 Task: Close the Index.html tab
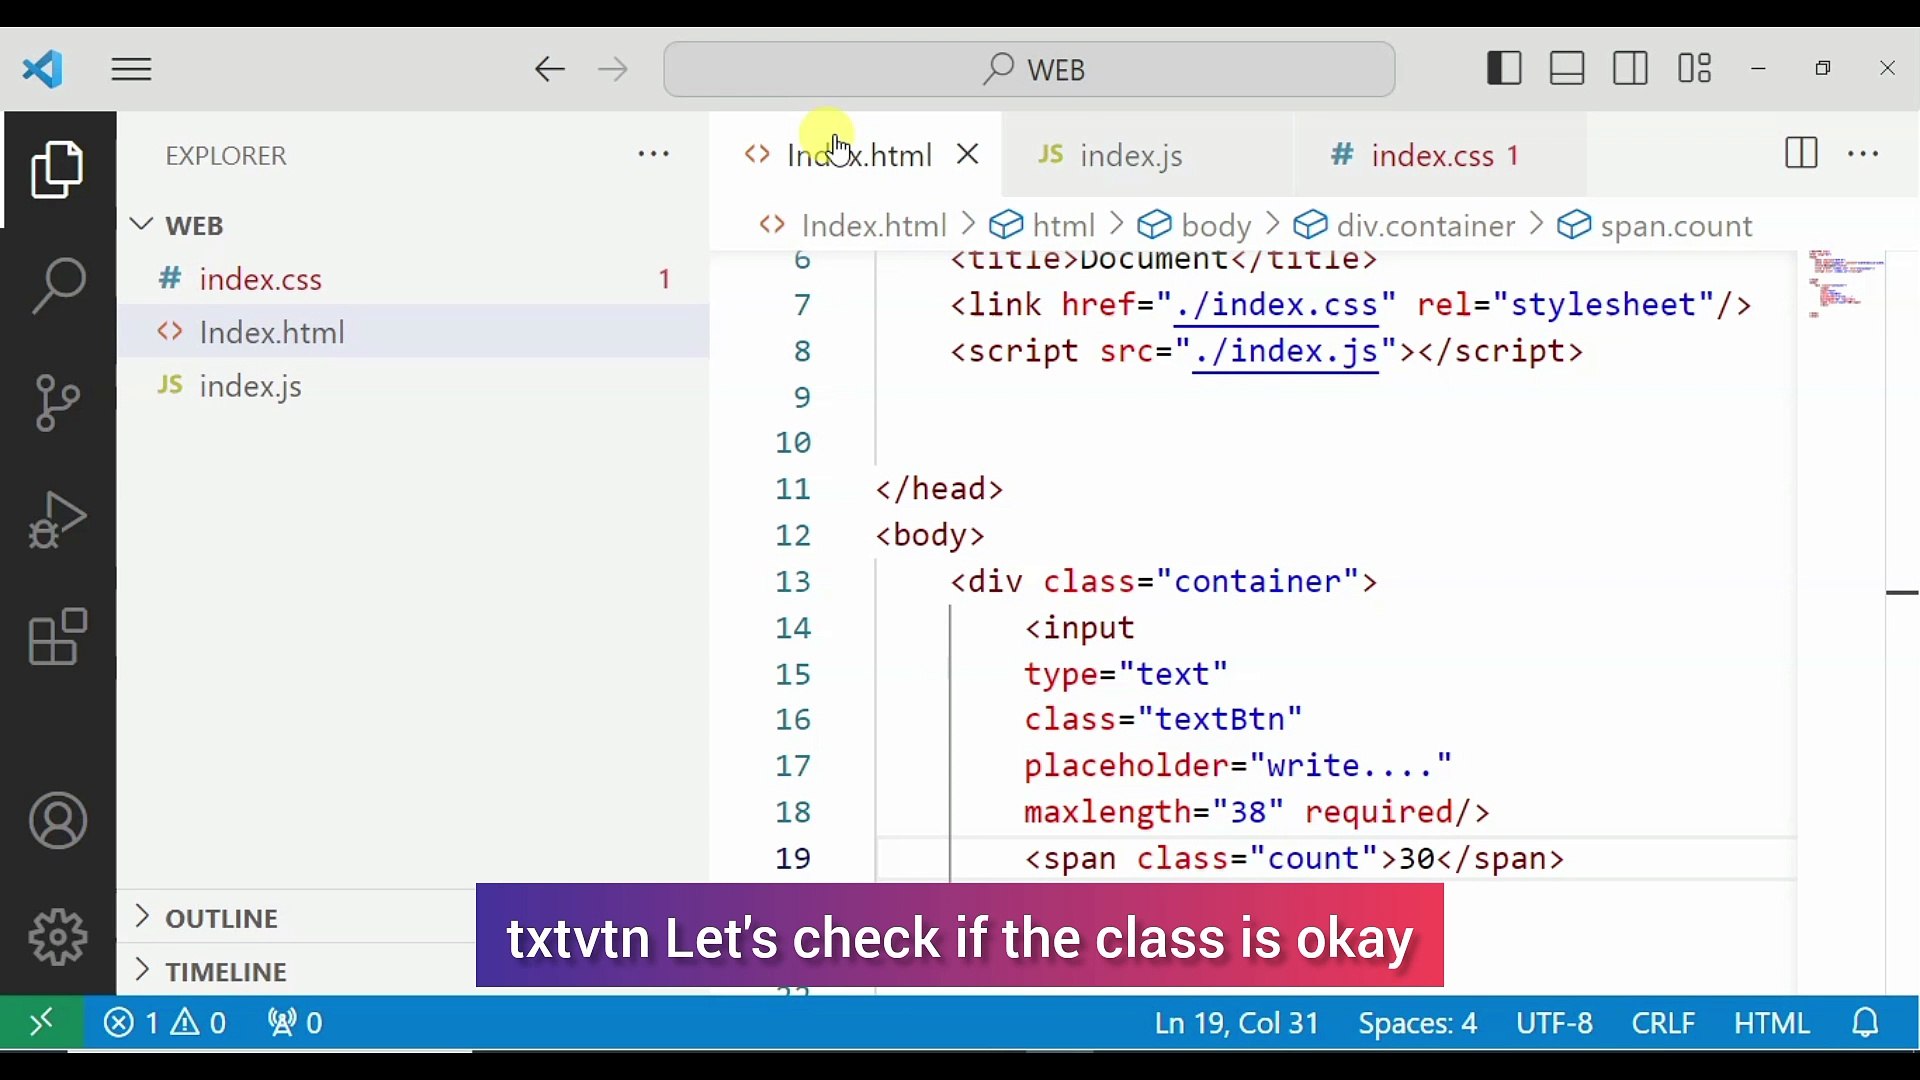tap(968, 154)
